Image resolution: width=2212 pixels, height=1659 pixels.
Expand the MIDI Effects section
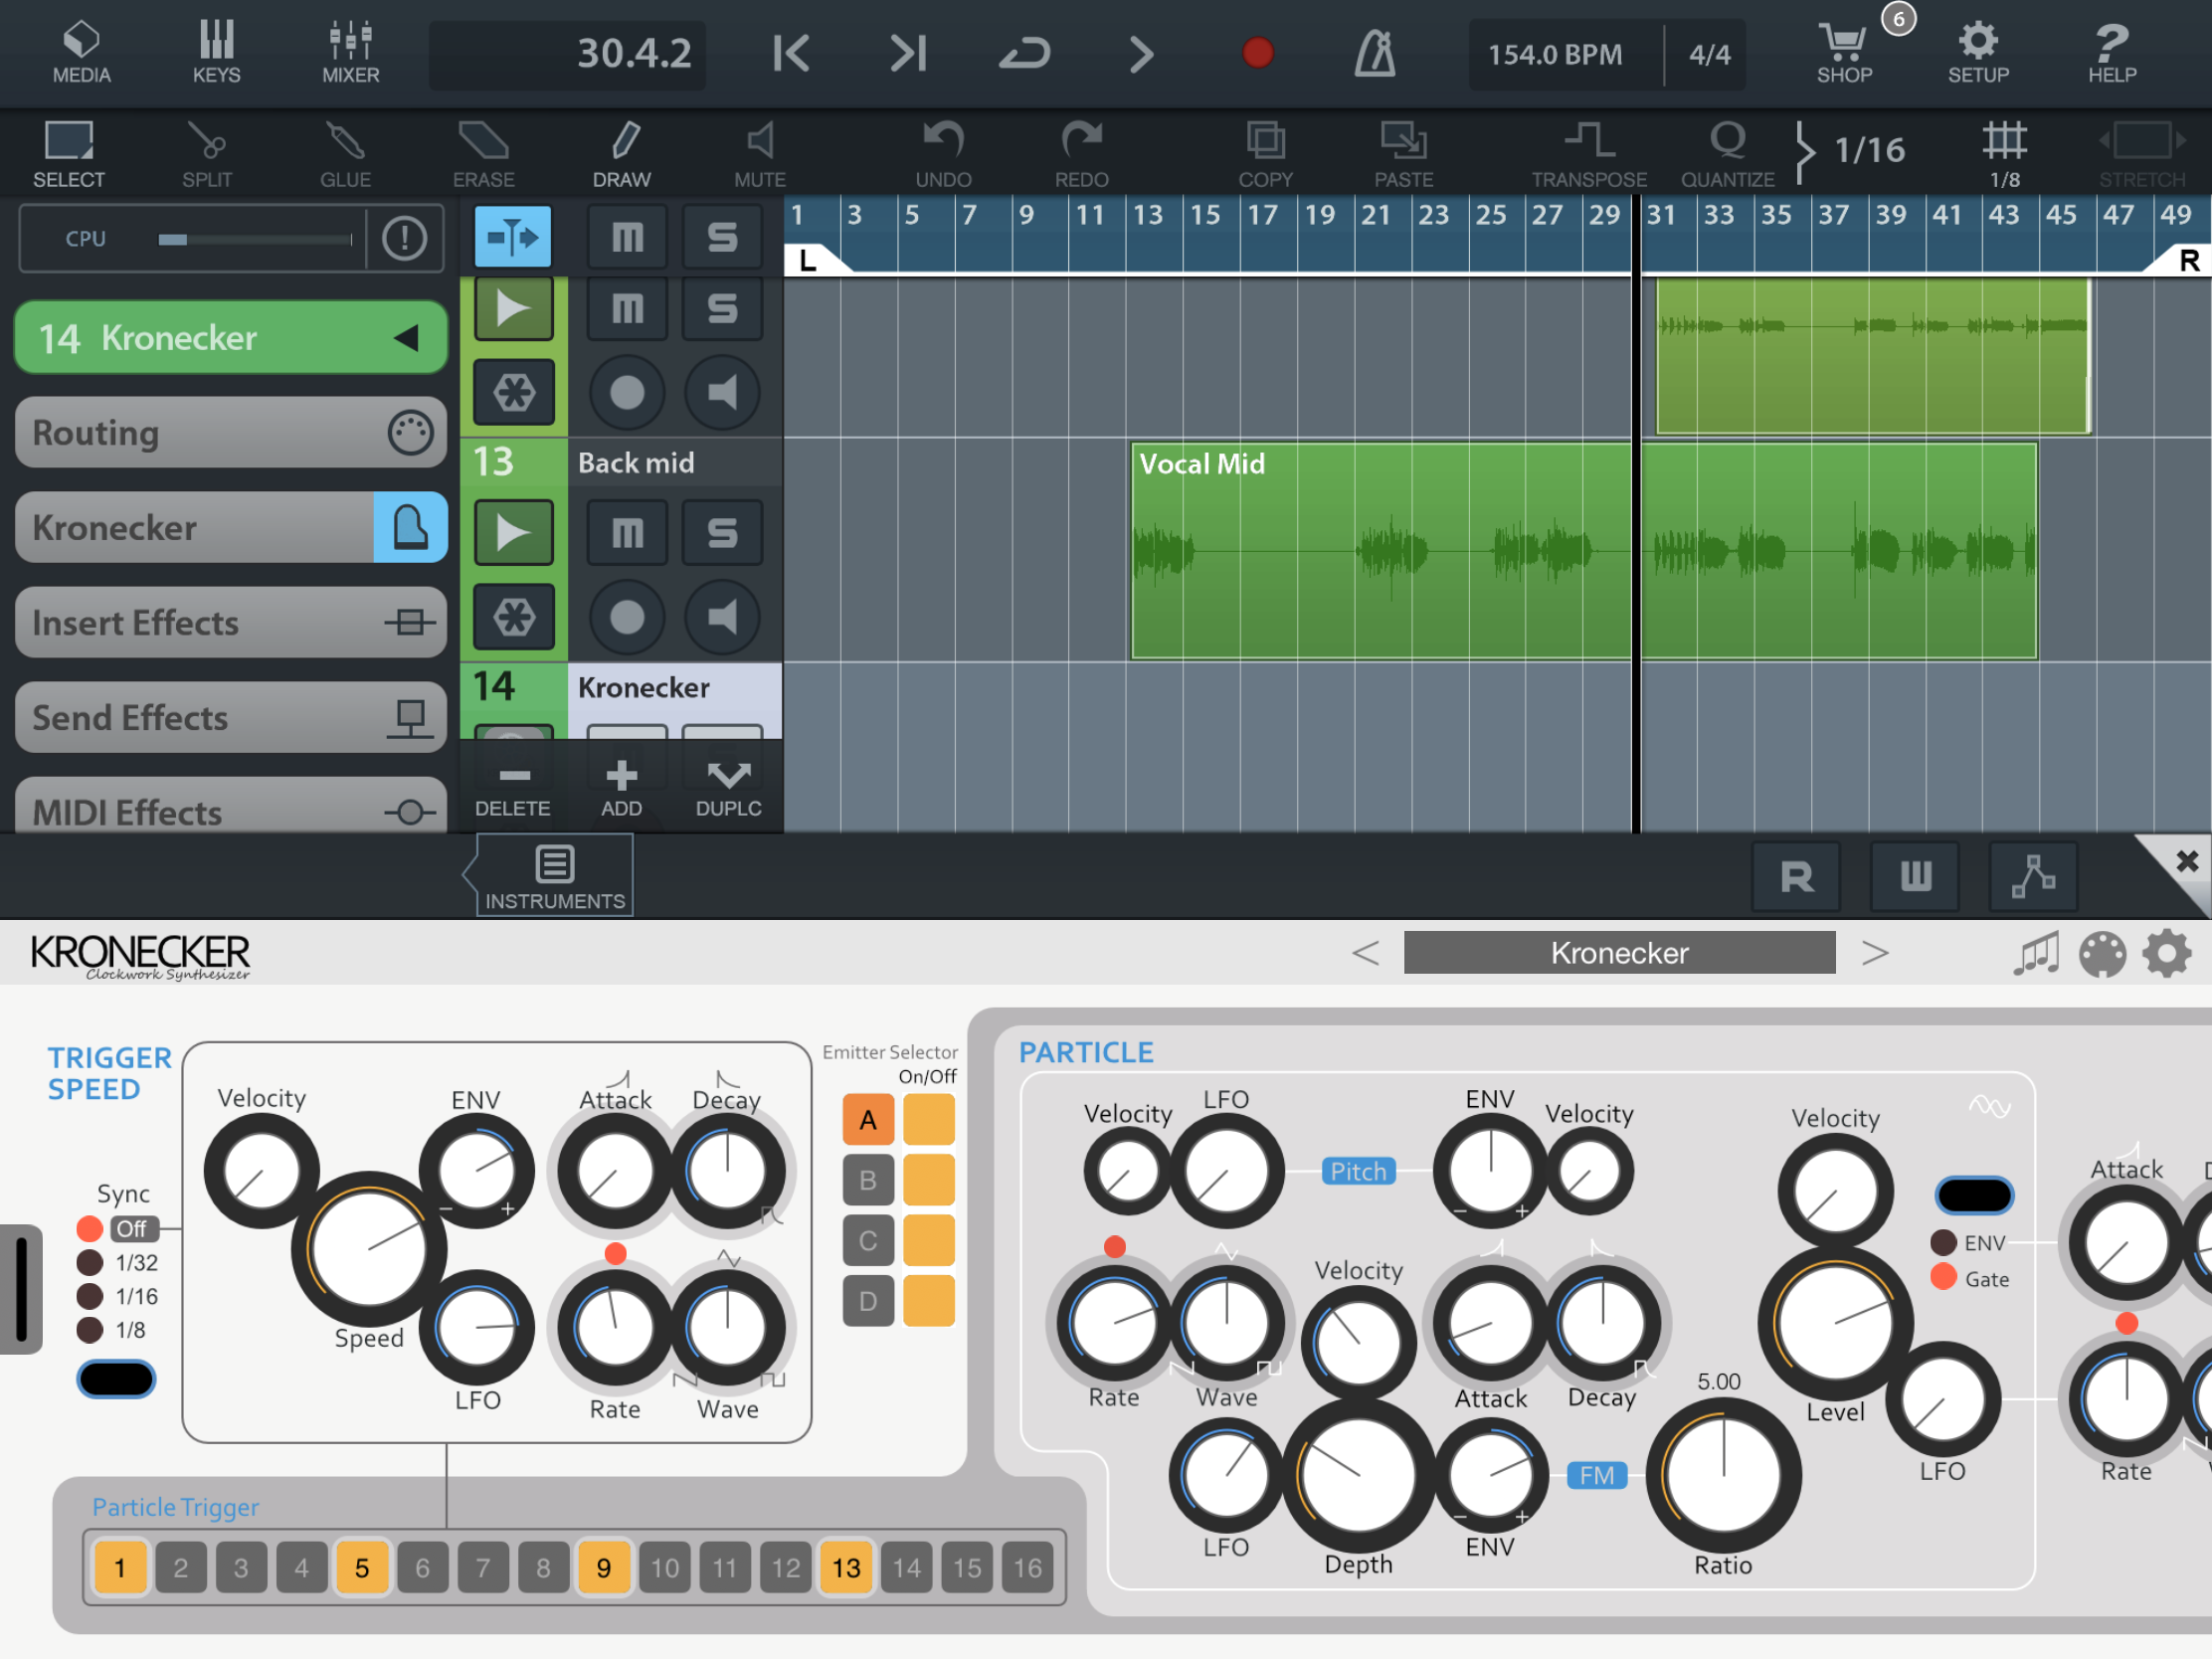[x=231, y=806]
